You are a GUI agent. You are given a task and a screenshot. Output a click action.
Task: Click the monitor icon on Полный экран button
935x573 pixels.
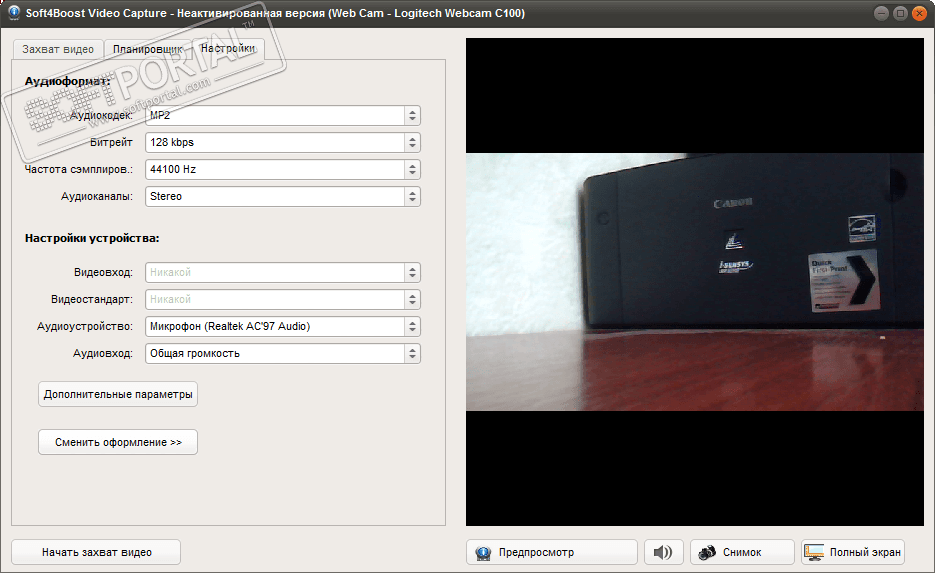pyautogui.click(x=813, y=553)
